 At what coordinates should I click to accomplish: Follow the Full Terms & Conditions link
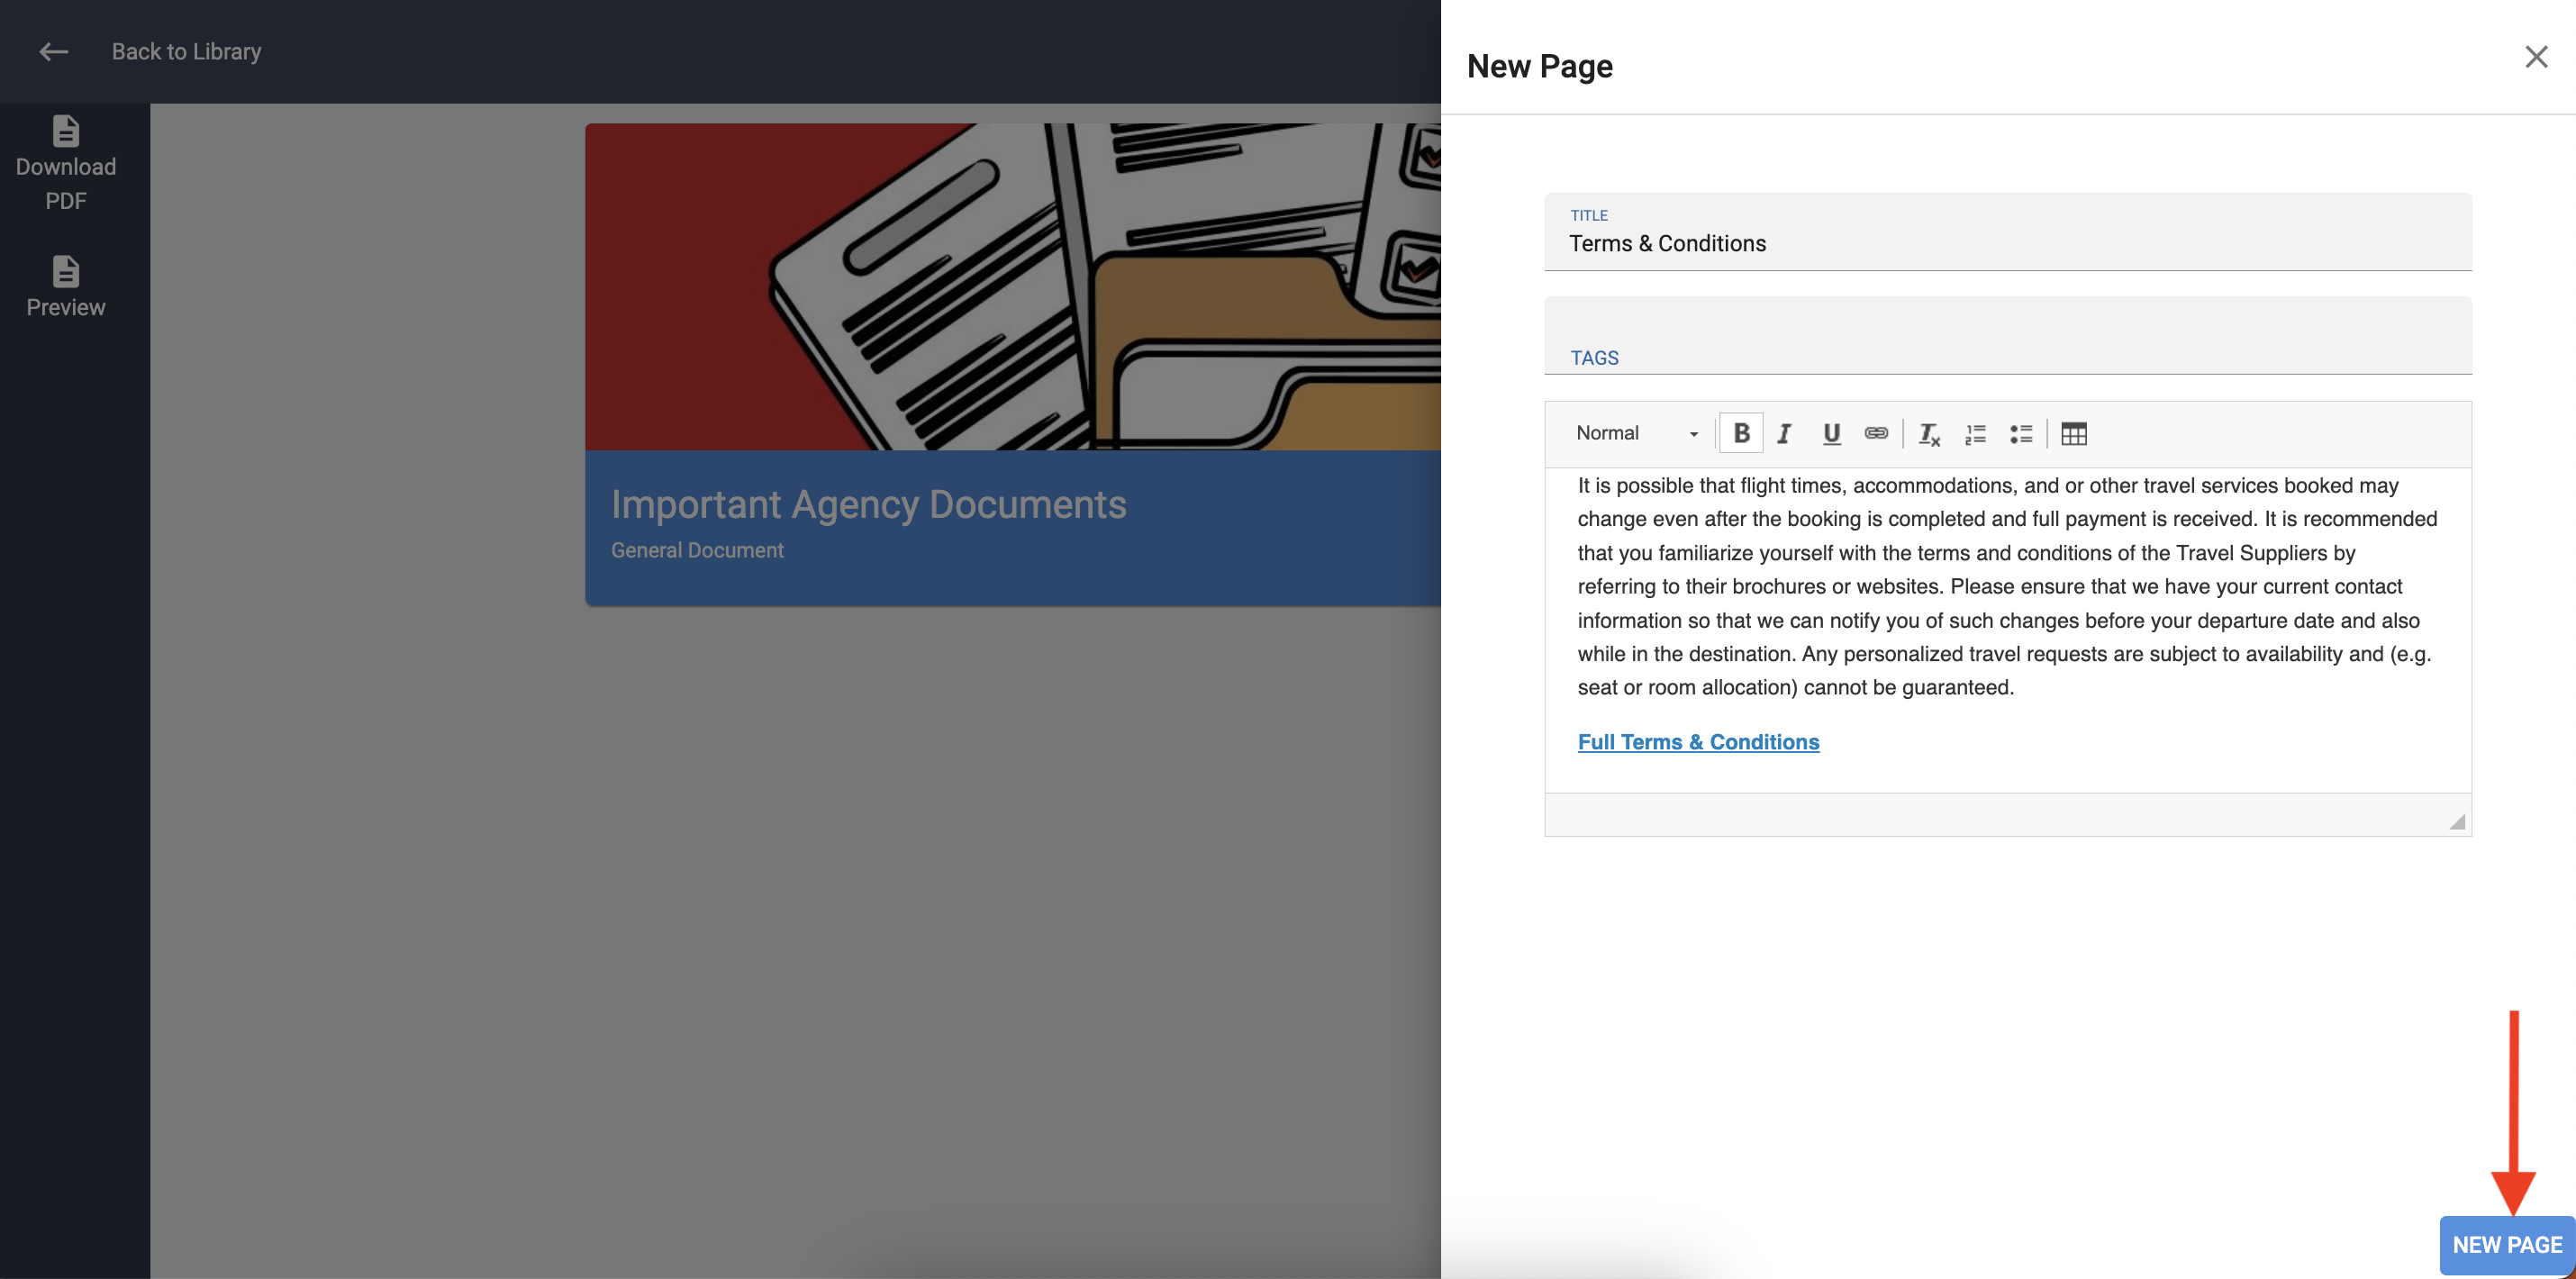[x=1698, y=742]
